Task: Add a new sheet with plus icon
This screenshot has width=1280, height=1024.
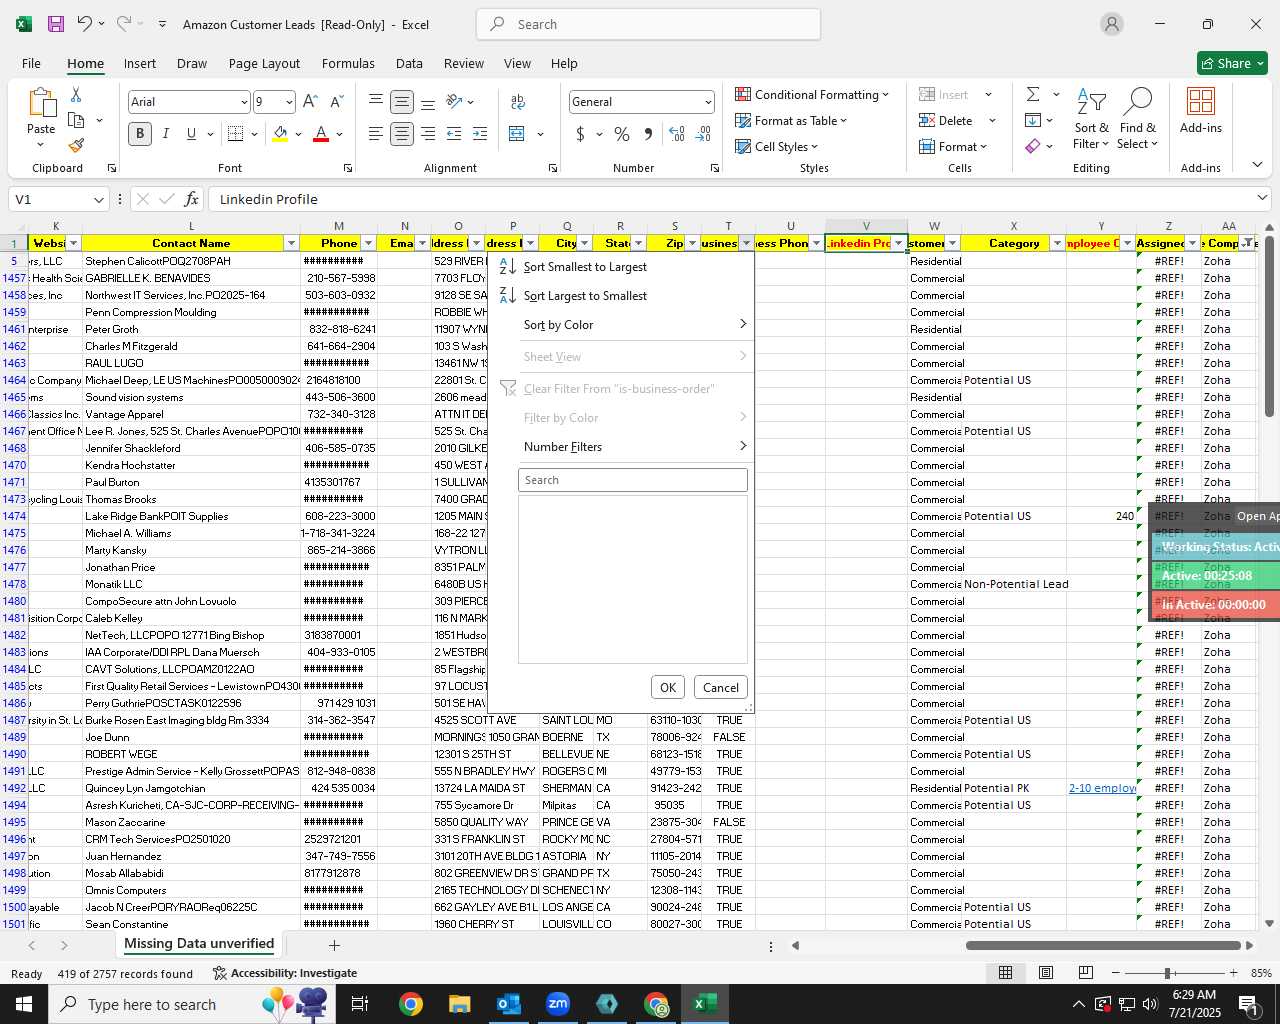Action: pyautogui.click(x=334, y=945)
